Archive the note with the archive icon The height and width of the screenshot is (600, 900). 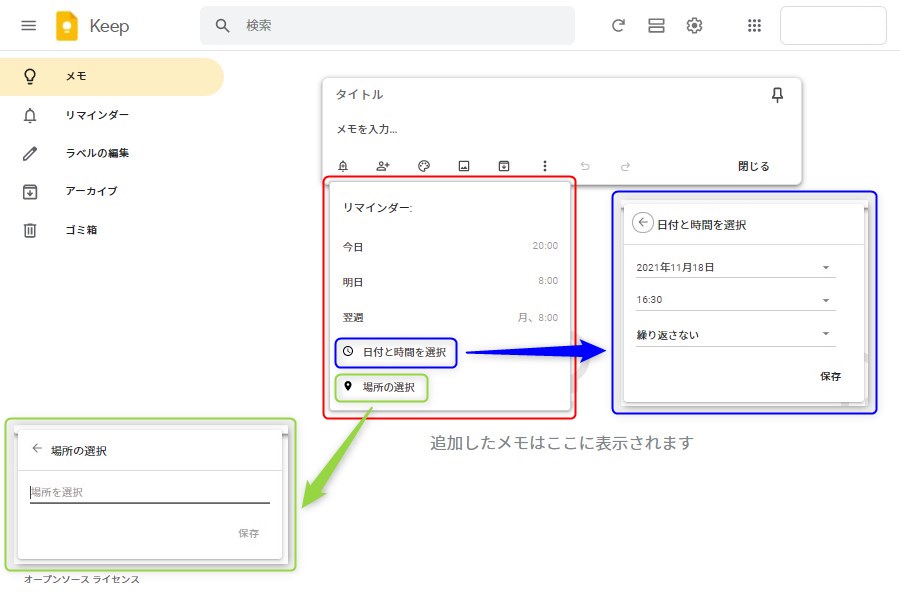(504, 167)
